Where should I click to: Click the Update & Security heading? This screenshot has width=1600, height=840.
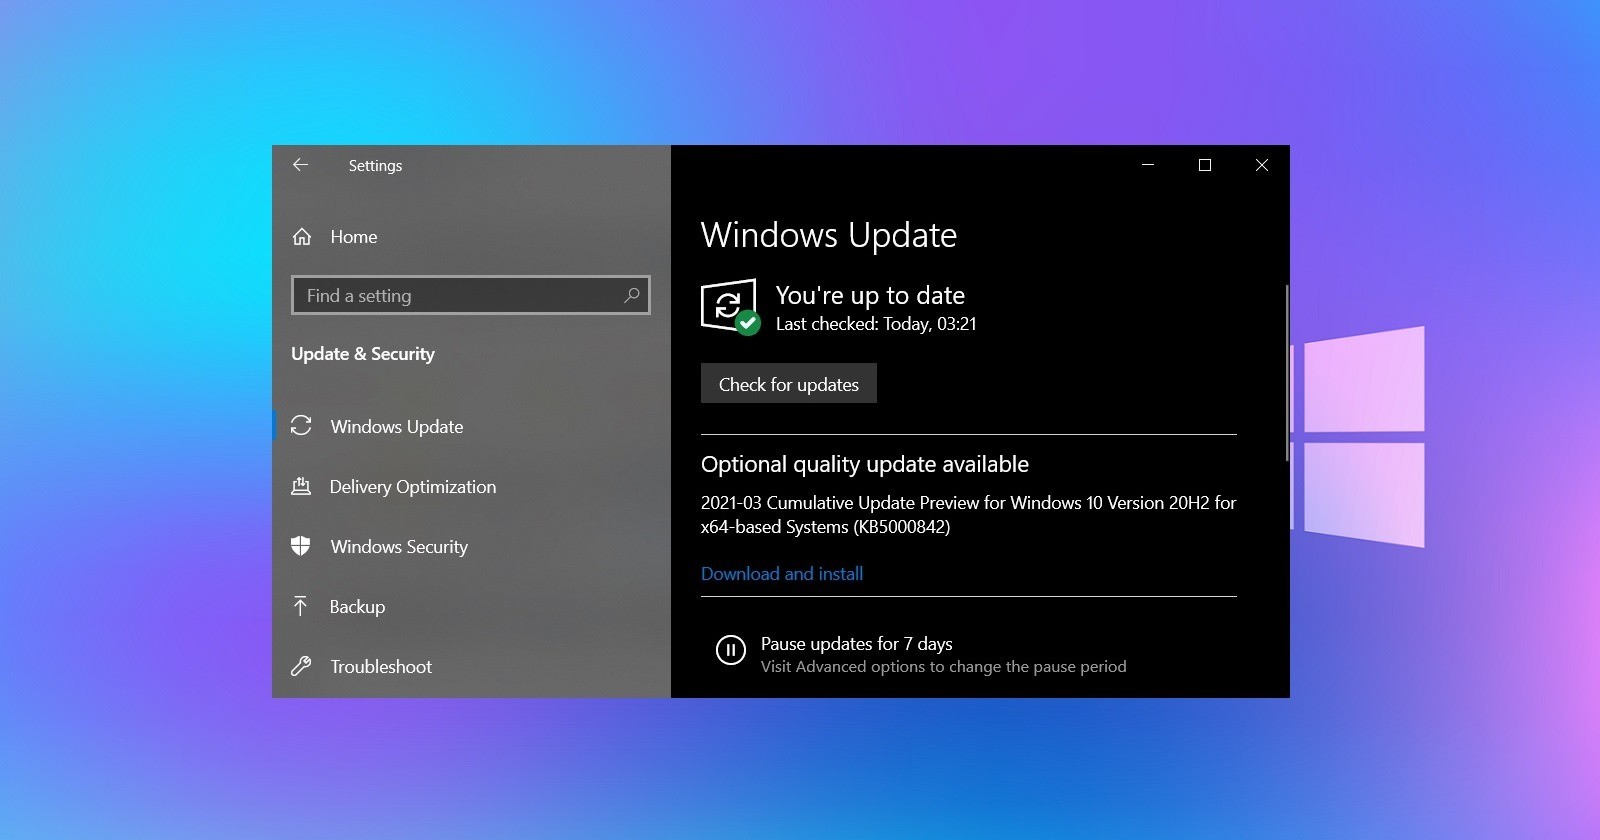[363, 353]
